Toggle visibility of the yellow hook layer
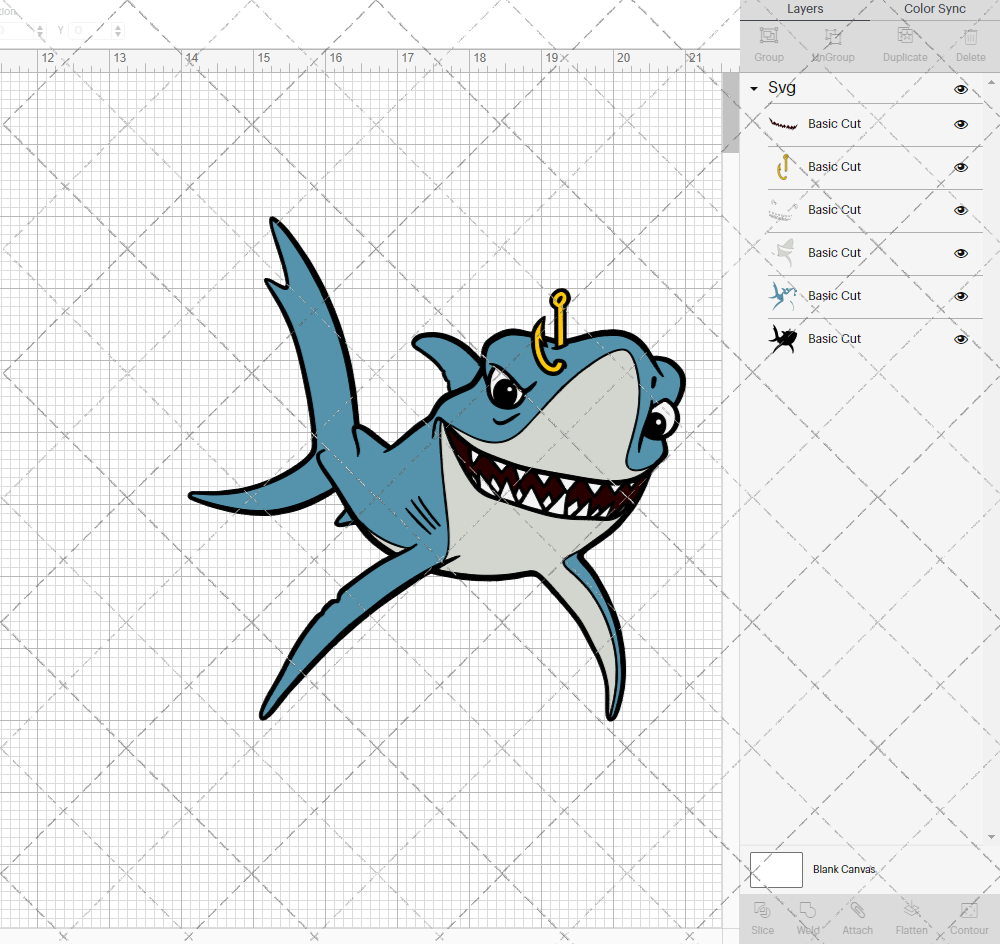This screenshot has width=1000, height=944. coord(960,167)
